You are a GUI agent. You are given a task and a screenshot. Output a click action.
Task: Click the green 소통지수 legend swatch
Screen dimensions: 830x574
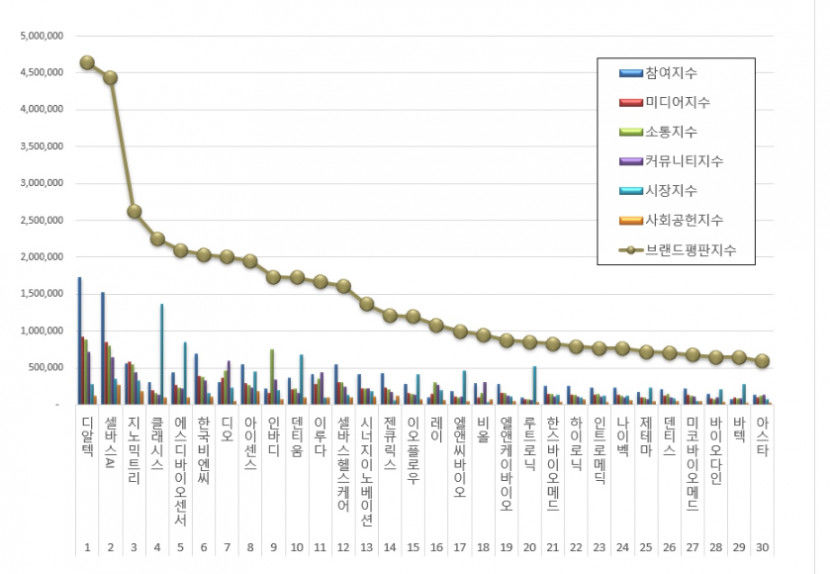[x=630, y=132]
